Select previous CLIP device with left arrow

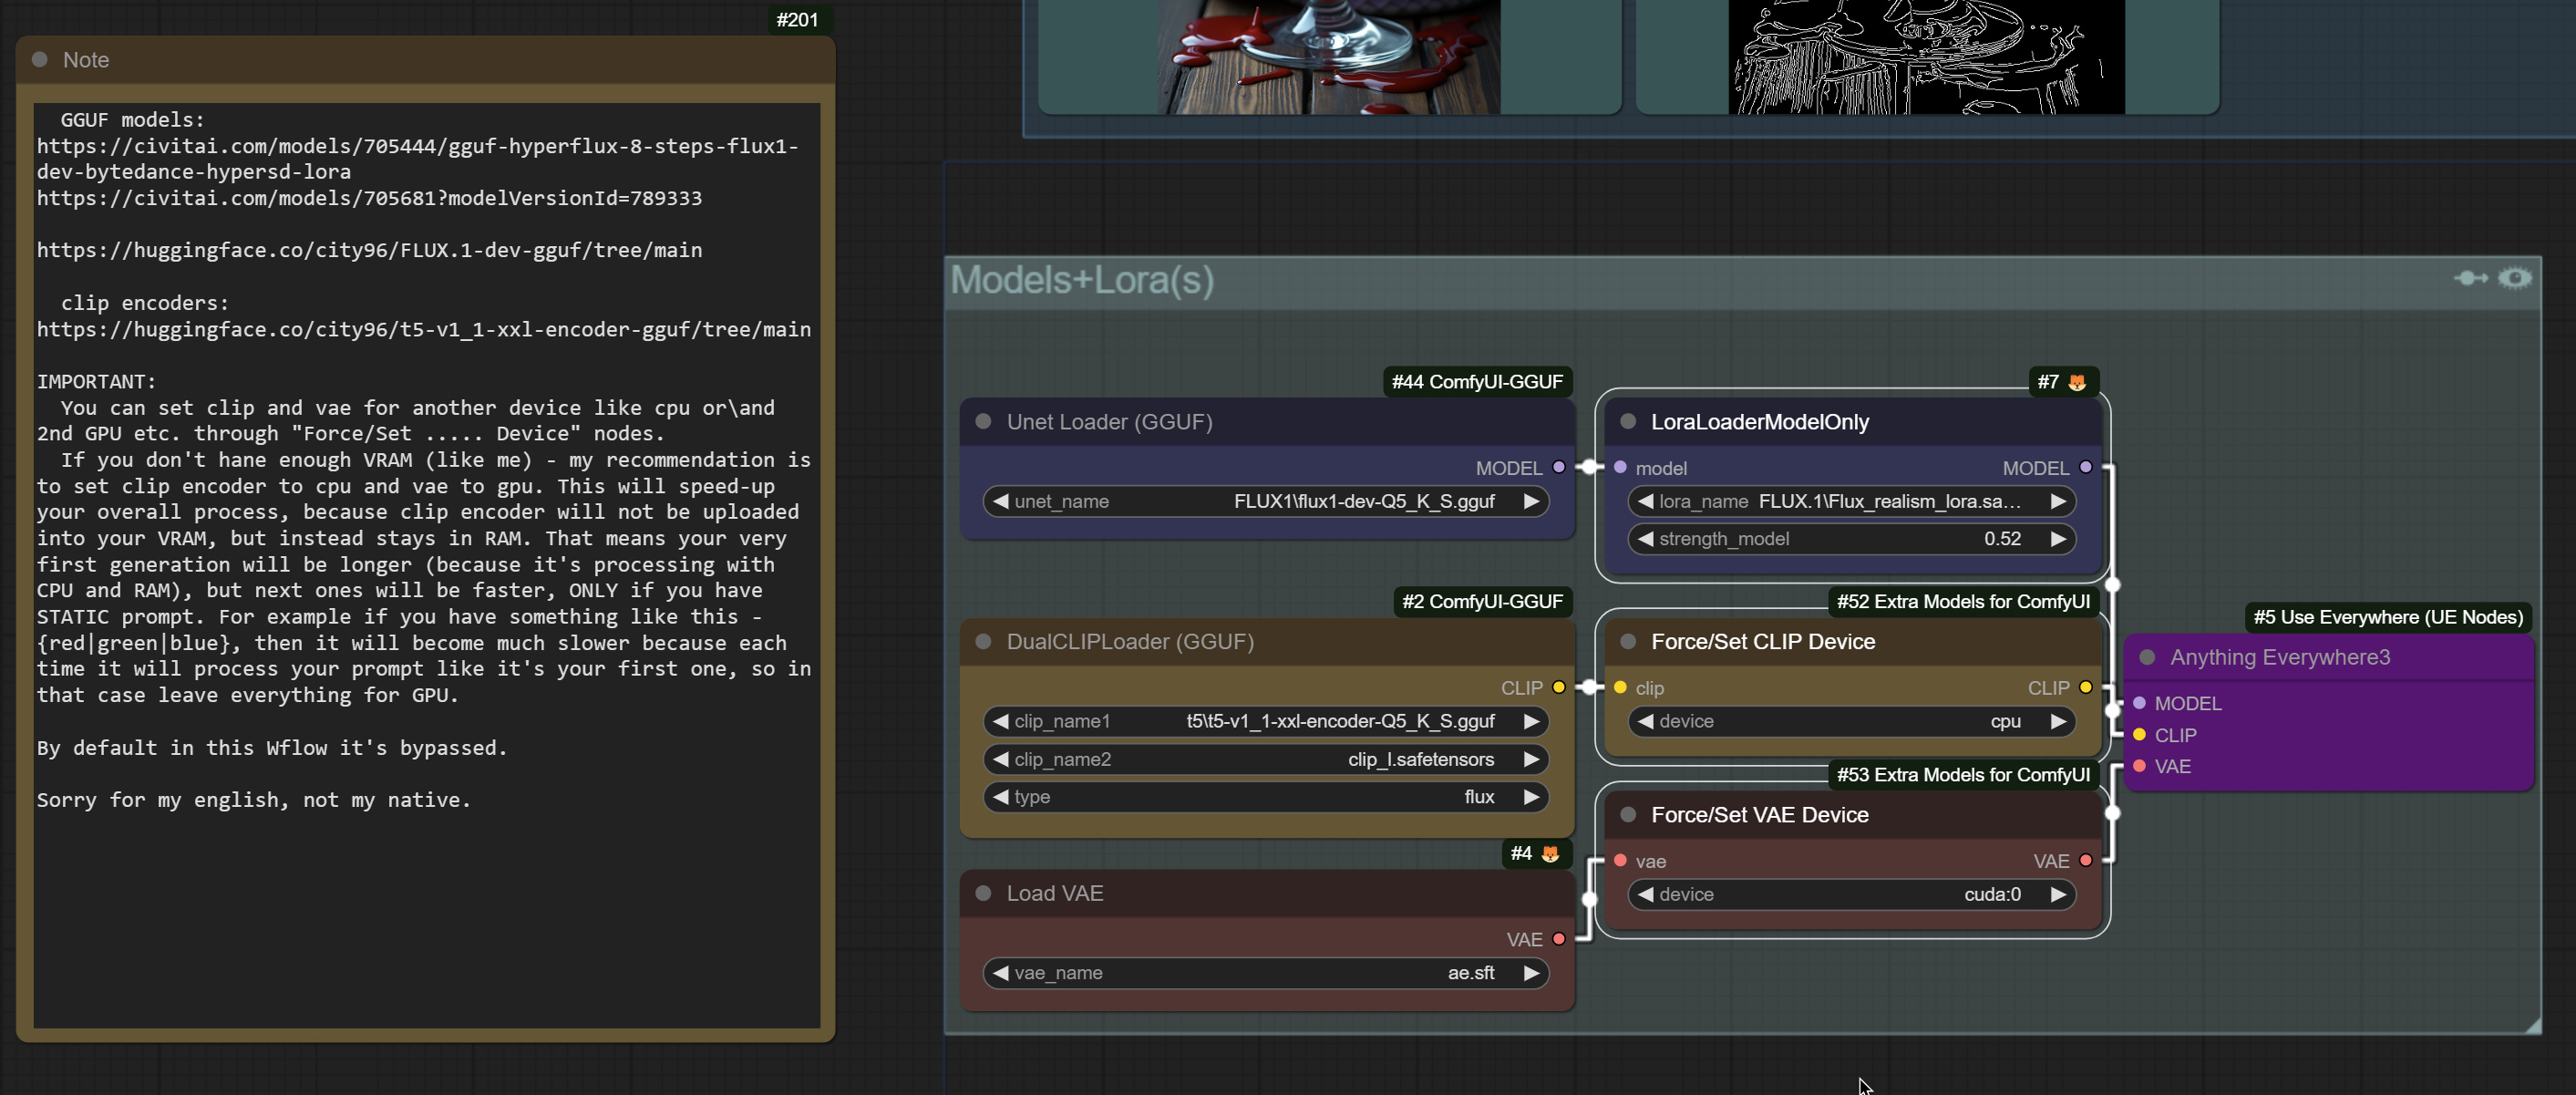pyautogui.click(x=1645, y=721)
